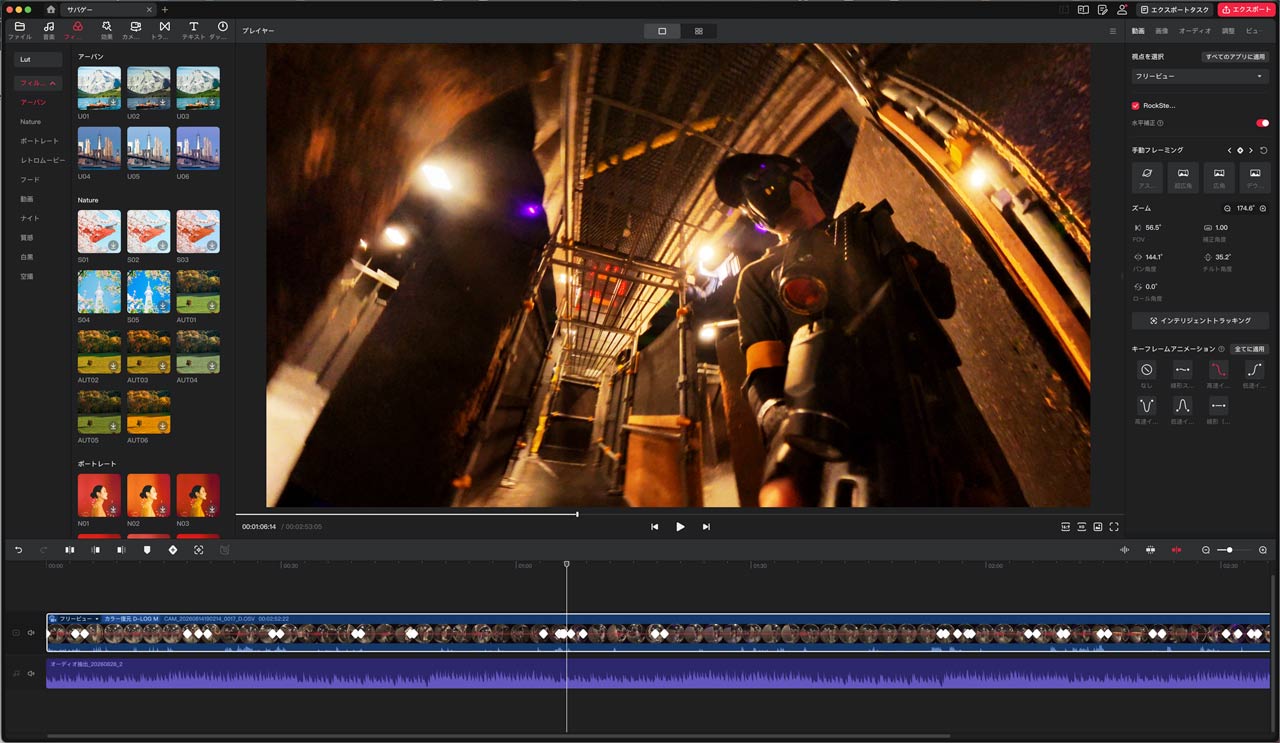1280x743 pixels.
Task: Apply the N02 portrait filter thumbnail
Action: pyautogui.click(x=148, y=495)
